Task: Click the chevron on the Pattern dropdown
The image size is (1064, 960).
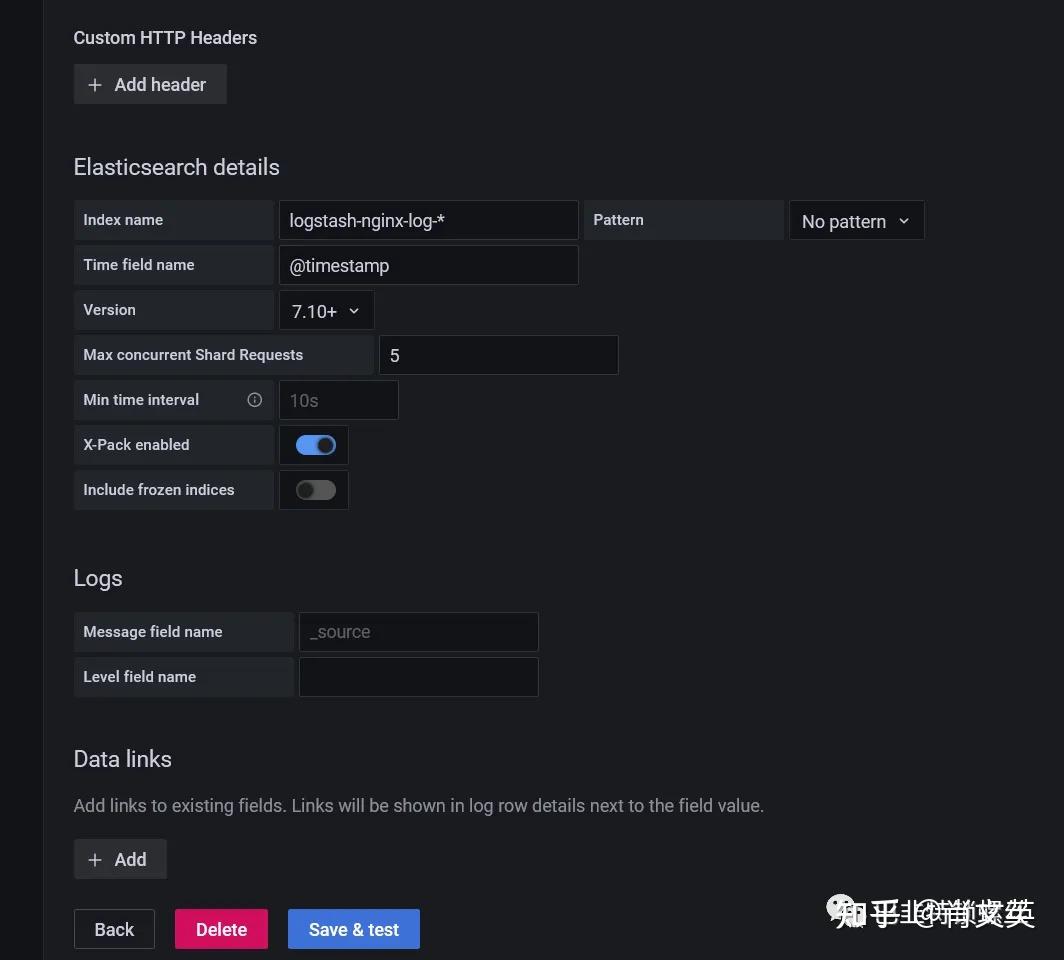Action: tap(902, 221)
